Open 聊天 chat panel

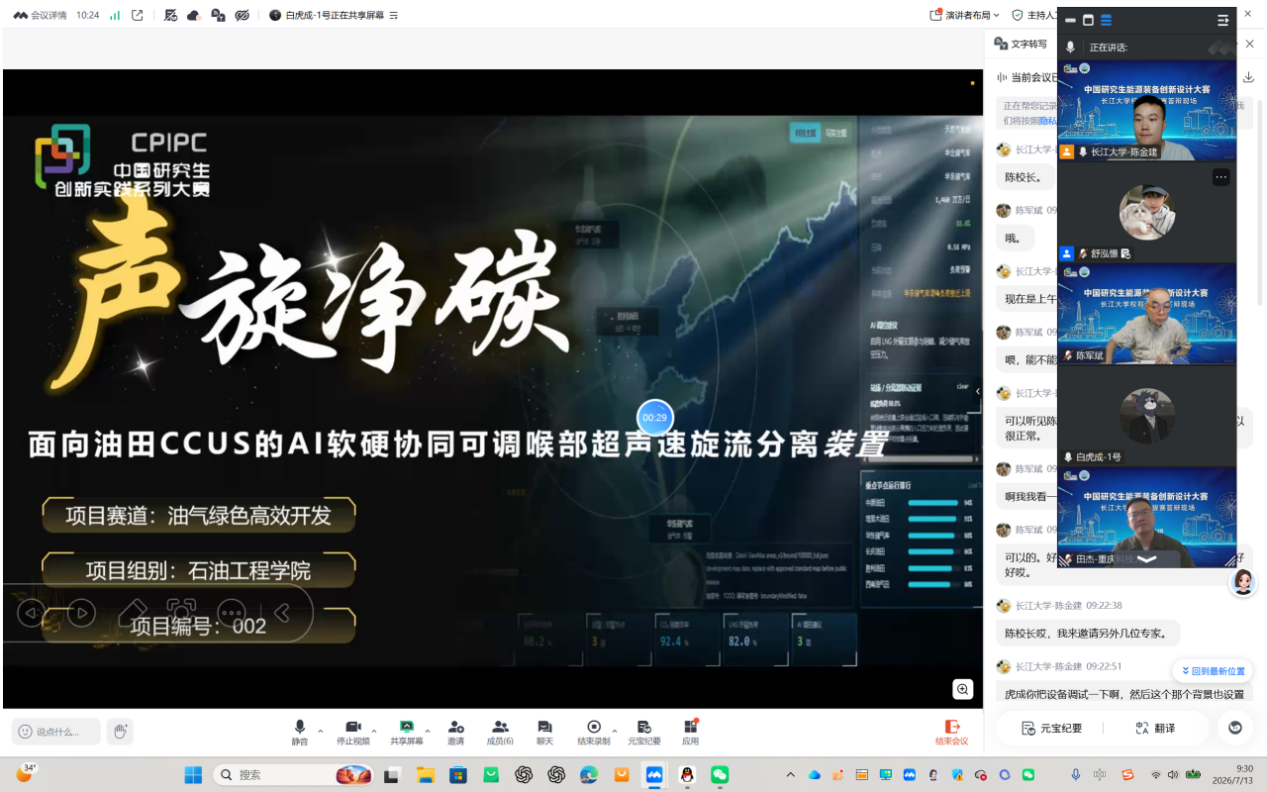coord(545,732)
